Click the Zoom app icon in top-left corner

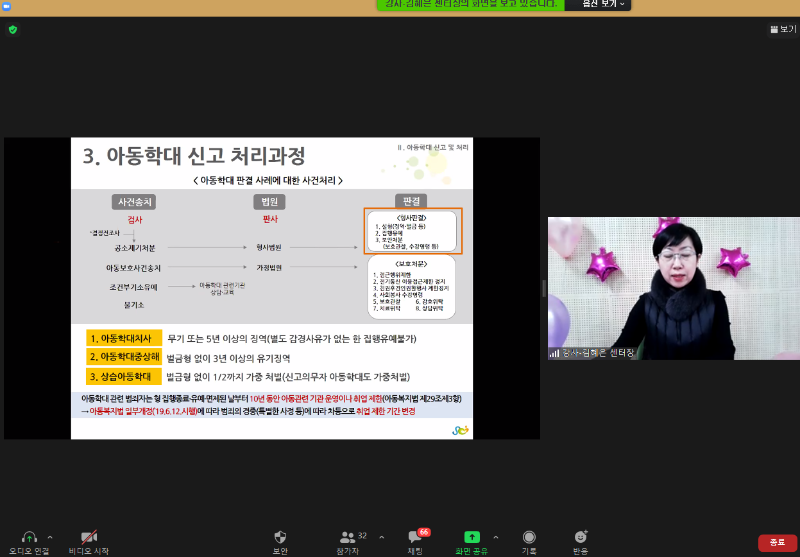click(6, 6)
